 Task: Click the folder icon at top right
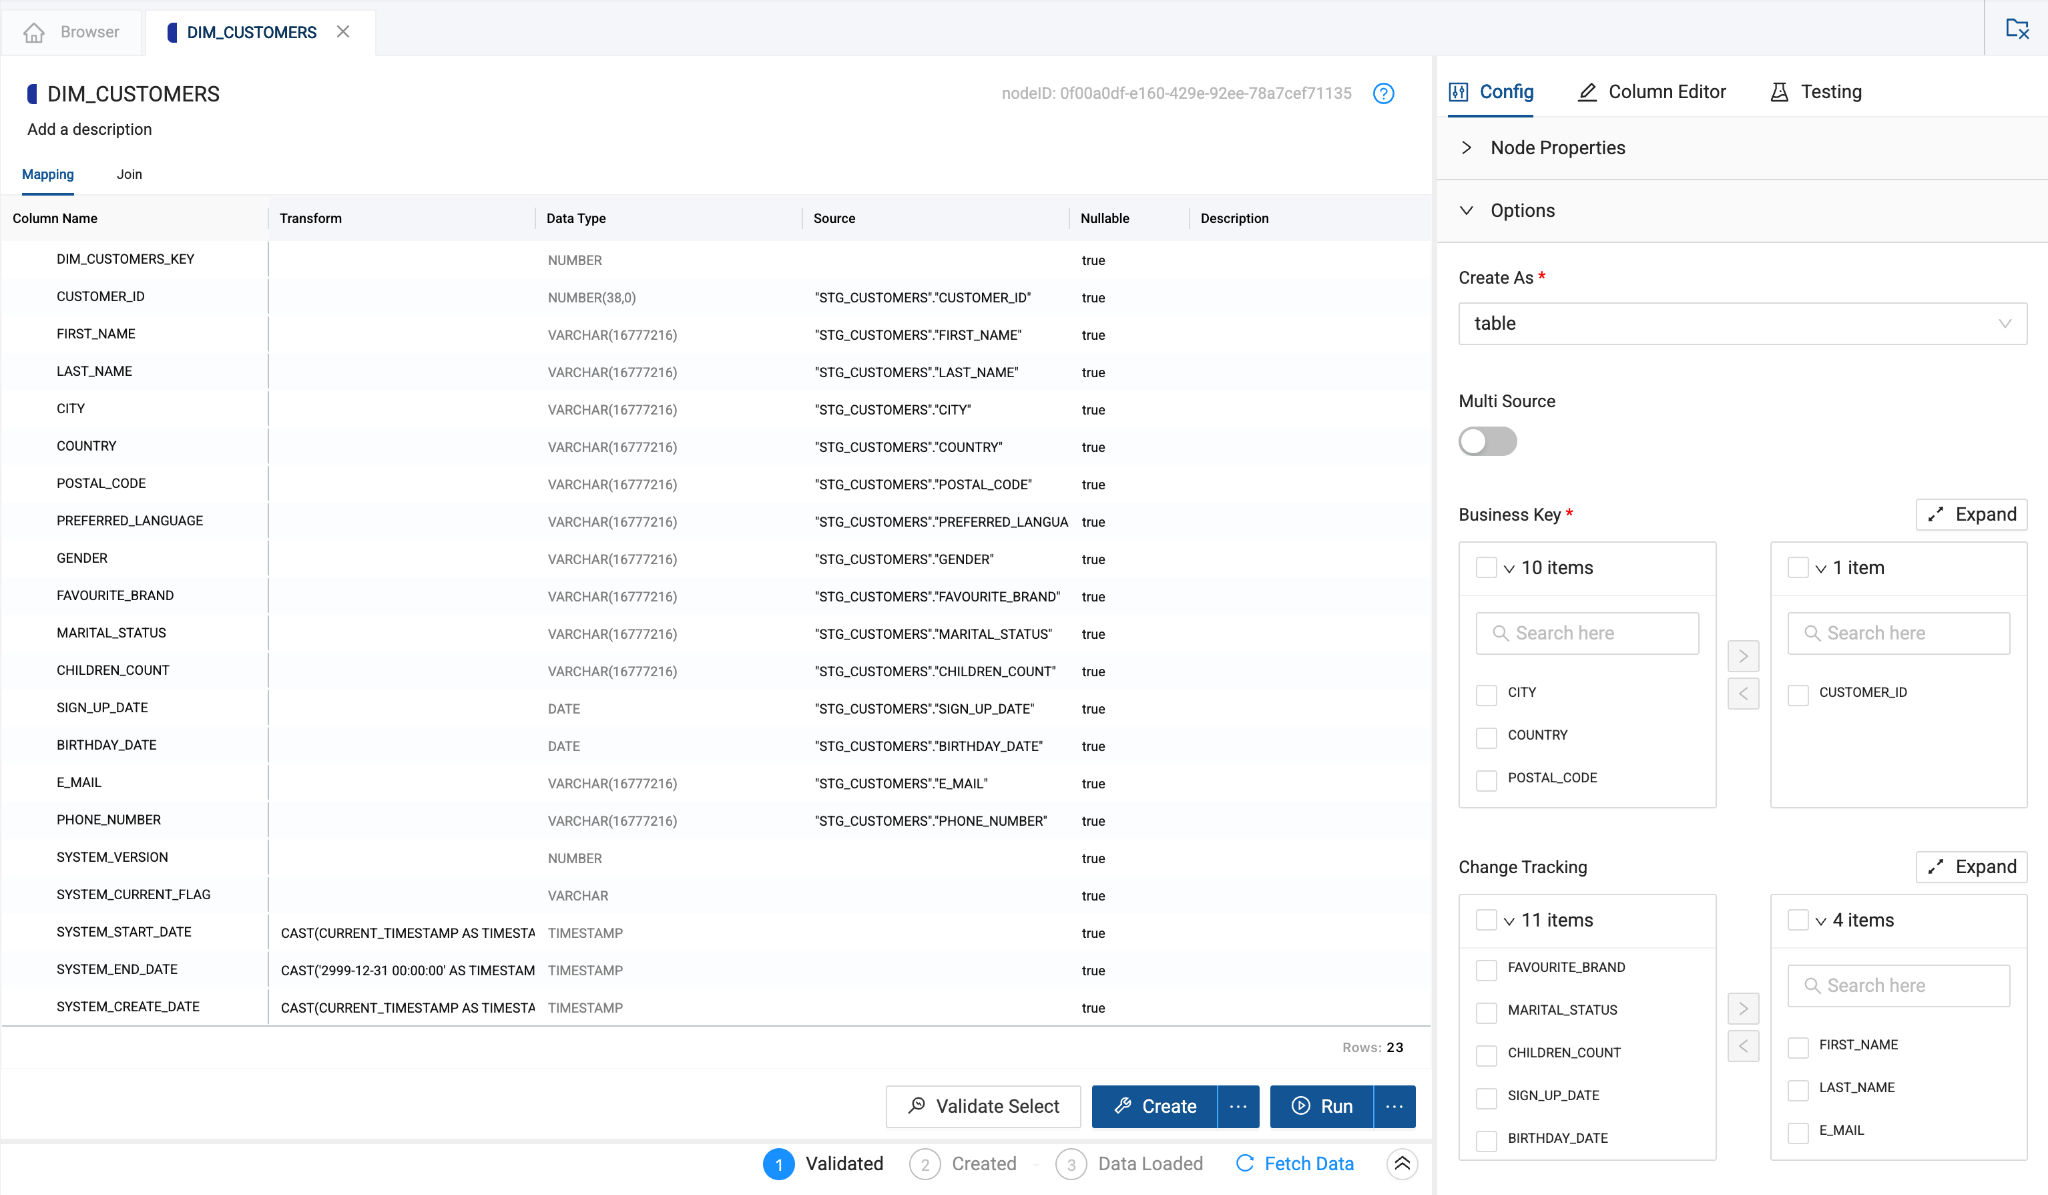(x=2017, y=29)
